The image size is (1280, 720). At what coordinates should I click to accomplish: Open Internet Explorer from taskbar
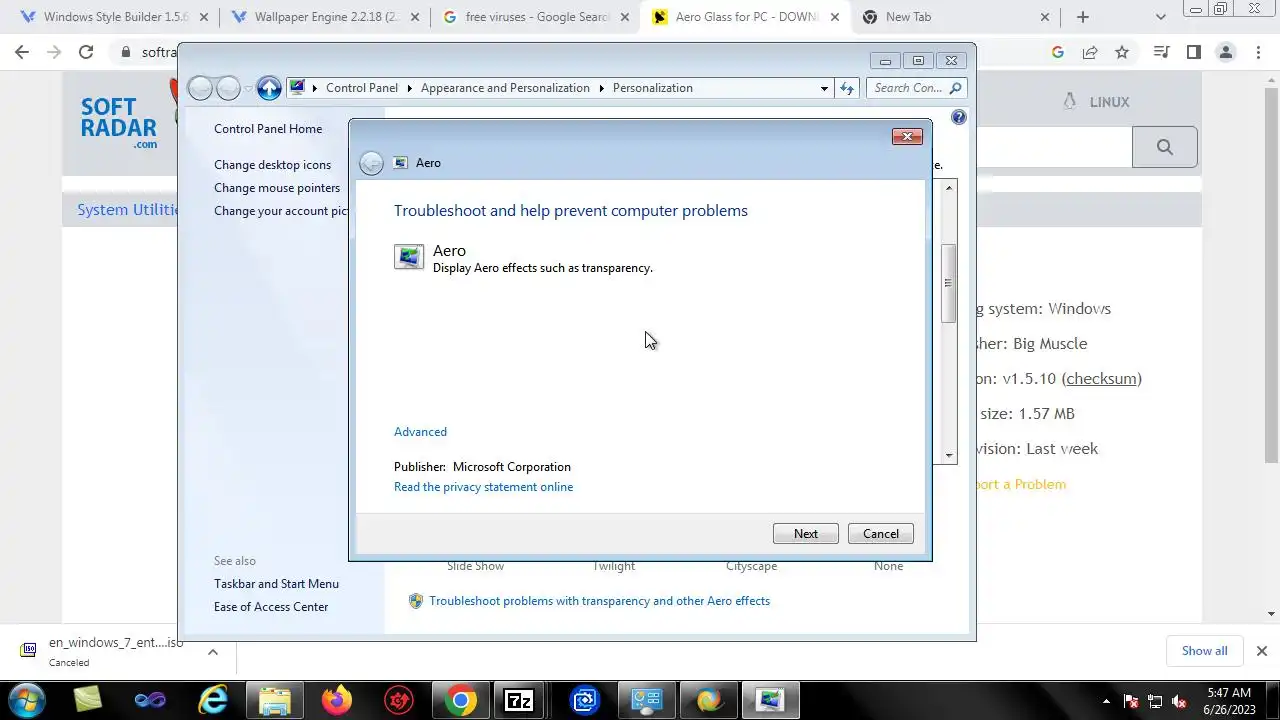click(213, 700)
